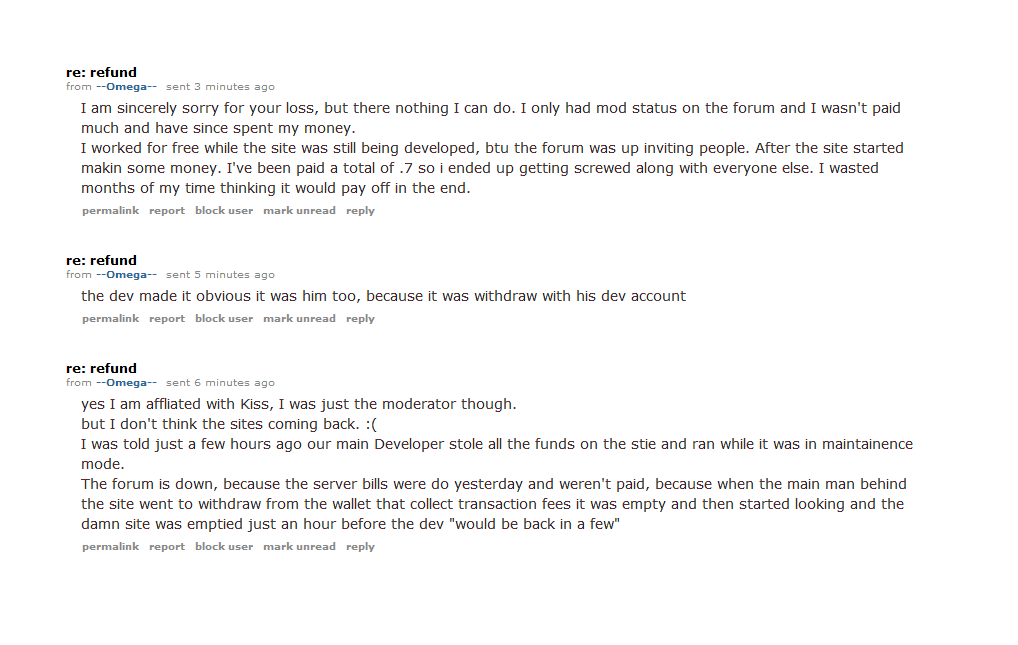Viewport: 1018px width, 645px height.
Task: Report the message sent 3 minutes ago
Action: (x=167, y=211)
